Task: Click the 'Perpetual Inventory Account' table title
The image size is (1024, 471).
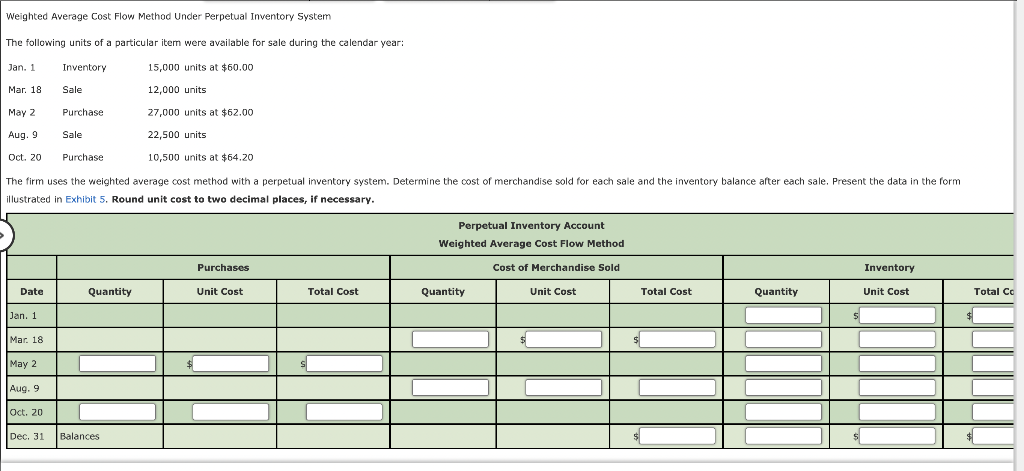Action: [531, 226]
